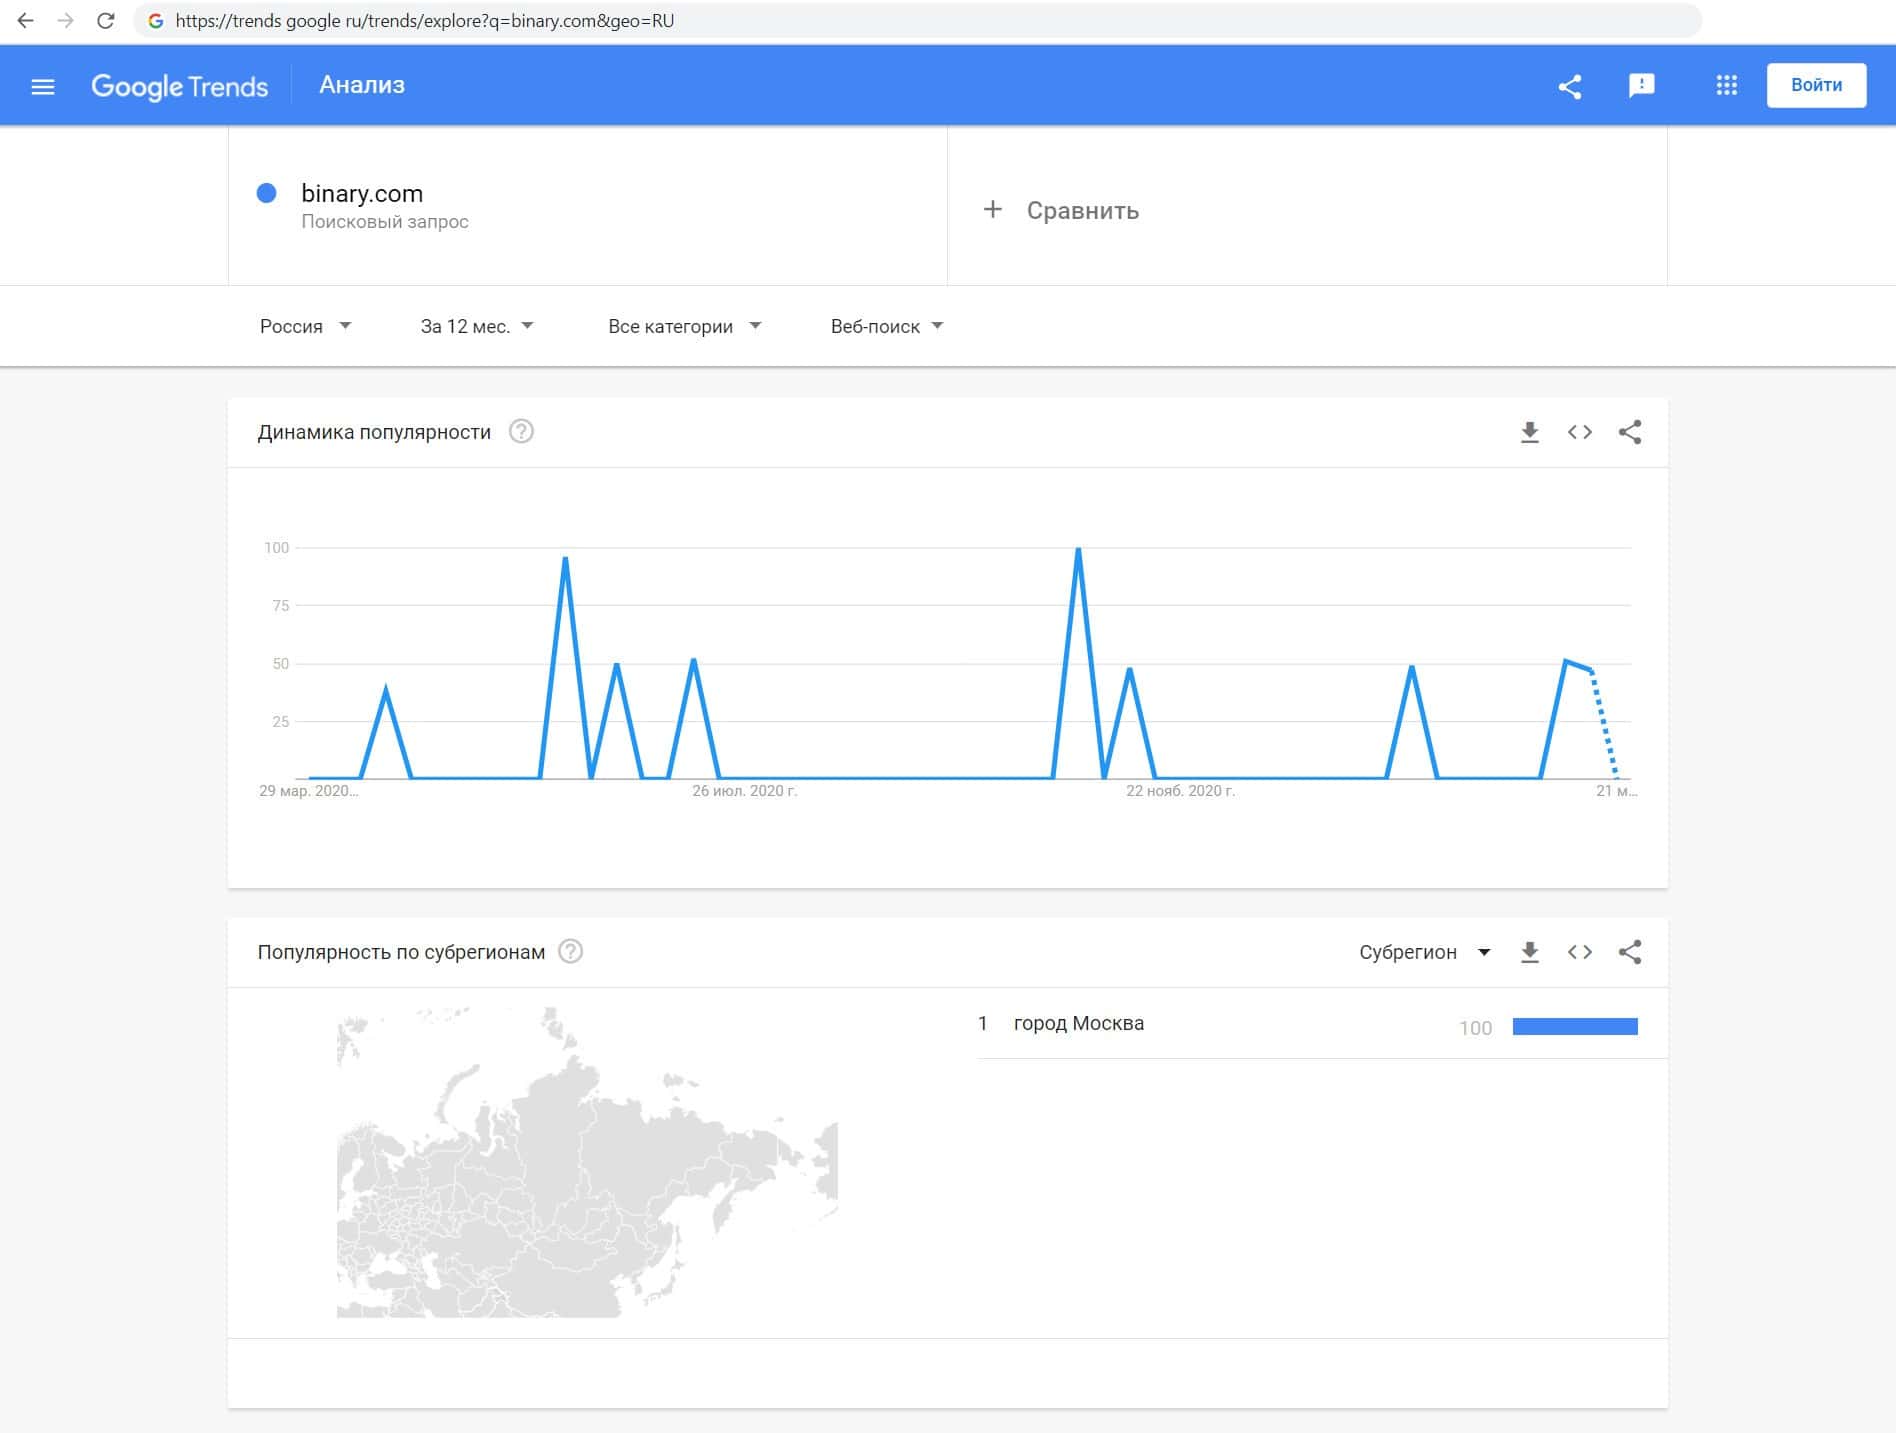This screenshot has height=1433, width=1896.
Task: Click the browser forward arrow
Action: point(66,20)
